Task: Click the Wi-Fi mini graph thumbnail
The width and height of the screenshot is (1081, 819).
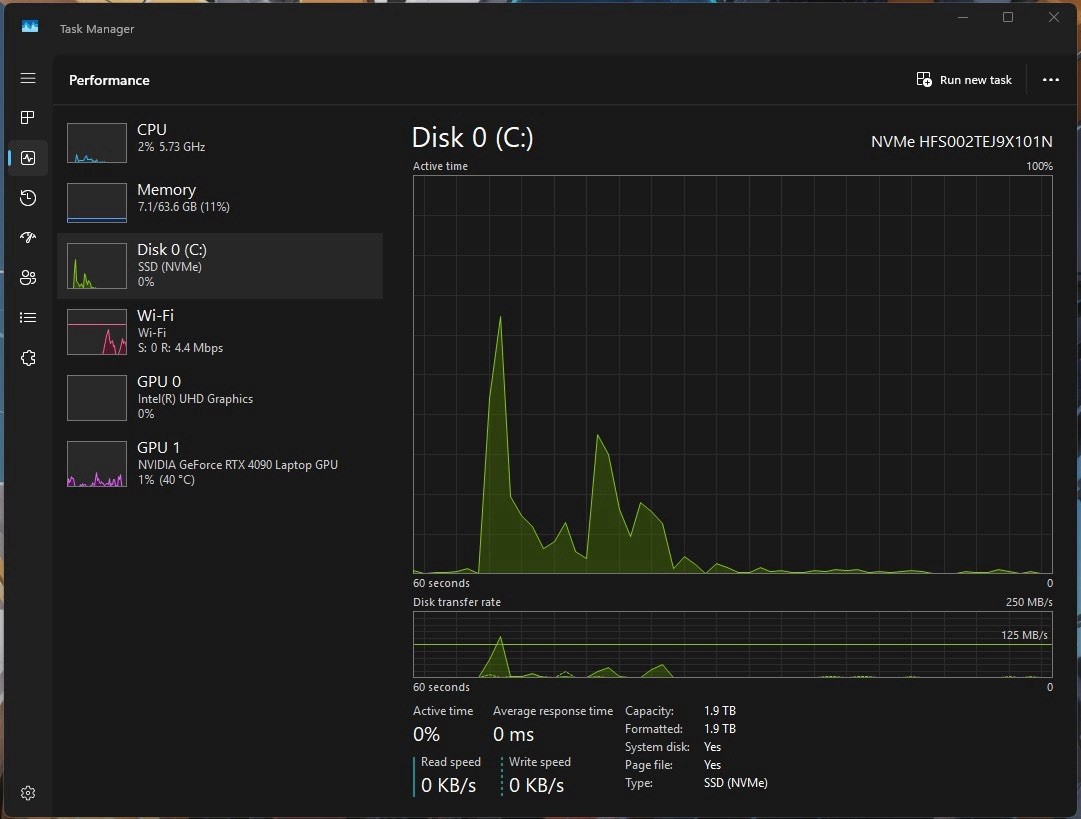Action: 97,332
